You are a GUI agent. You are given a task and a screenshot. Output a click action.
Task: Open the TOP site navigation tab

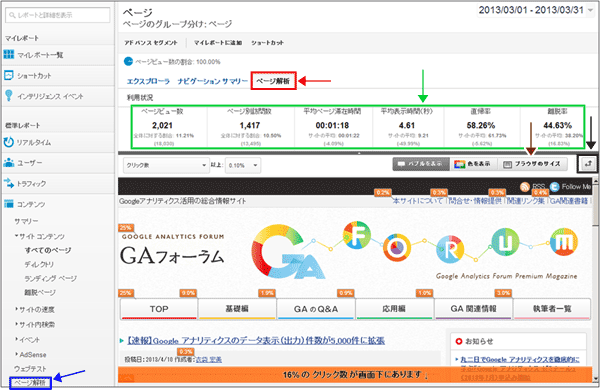(x=159, y=309)
